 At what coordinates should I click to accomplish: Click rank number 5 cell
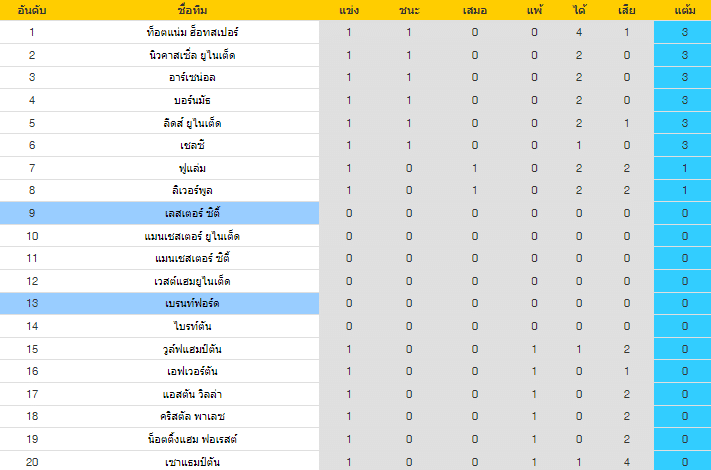[x=32, y=123]
